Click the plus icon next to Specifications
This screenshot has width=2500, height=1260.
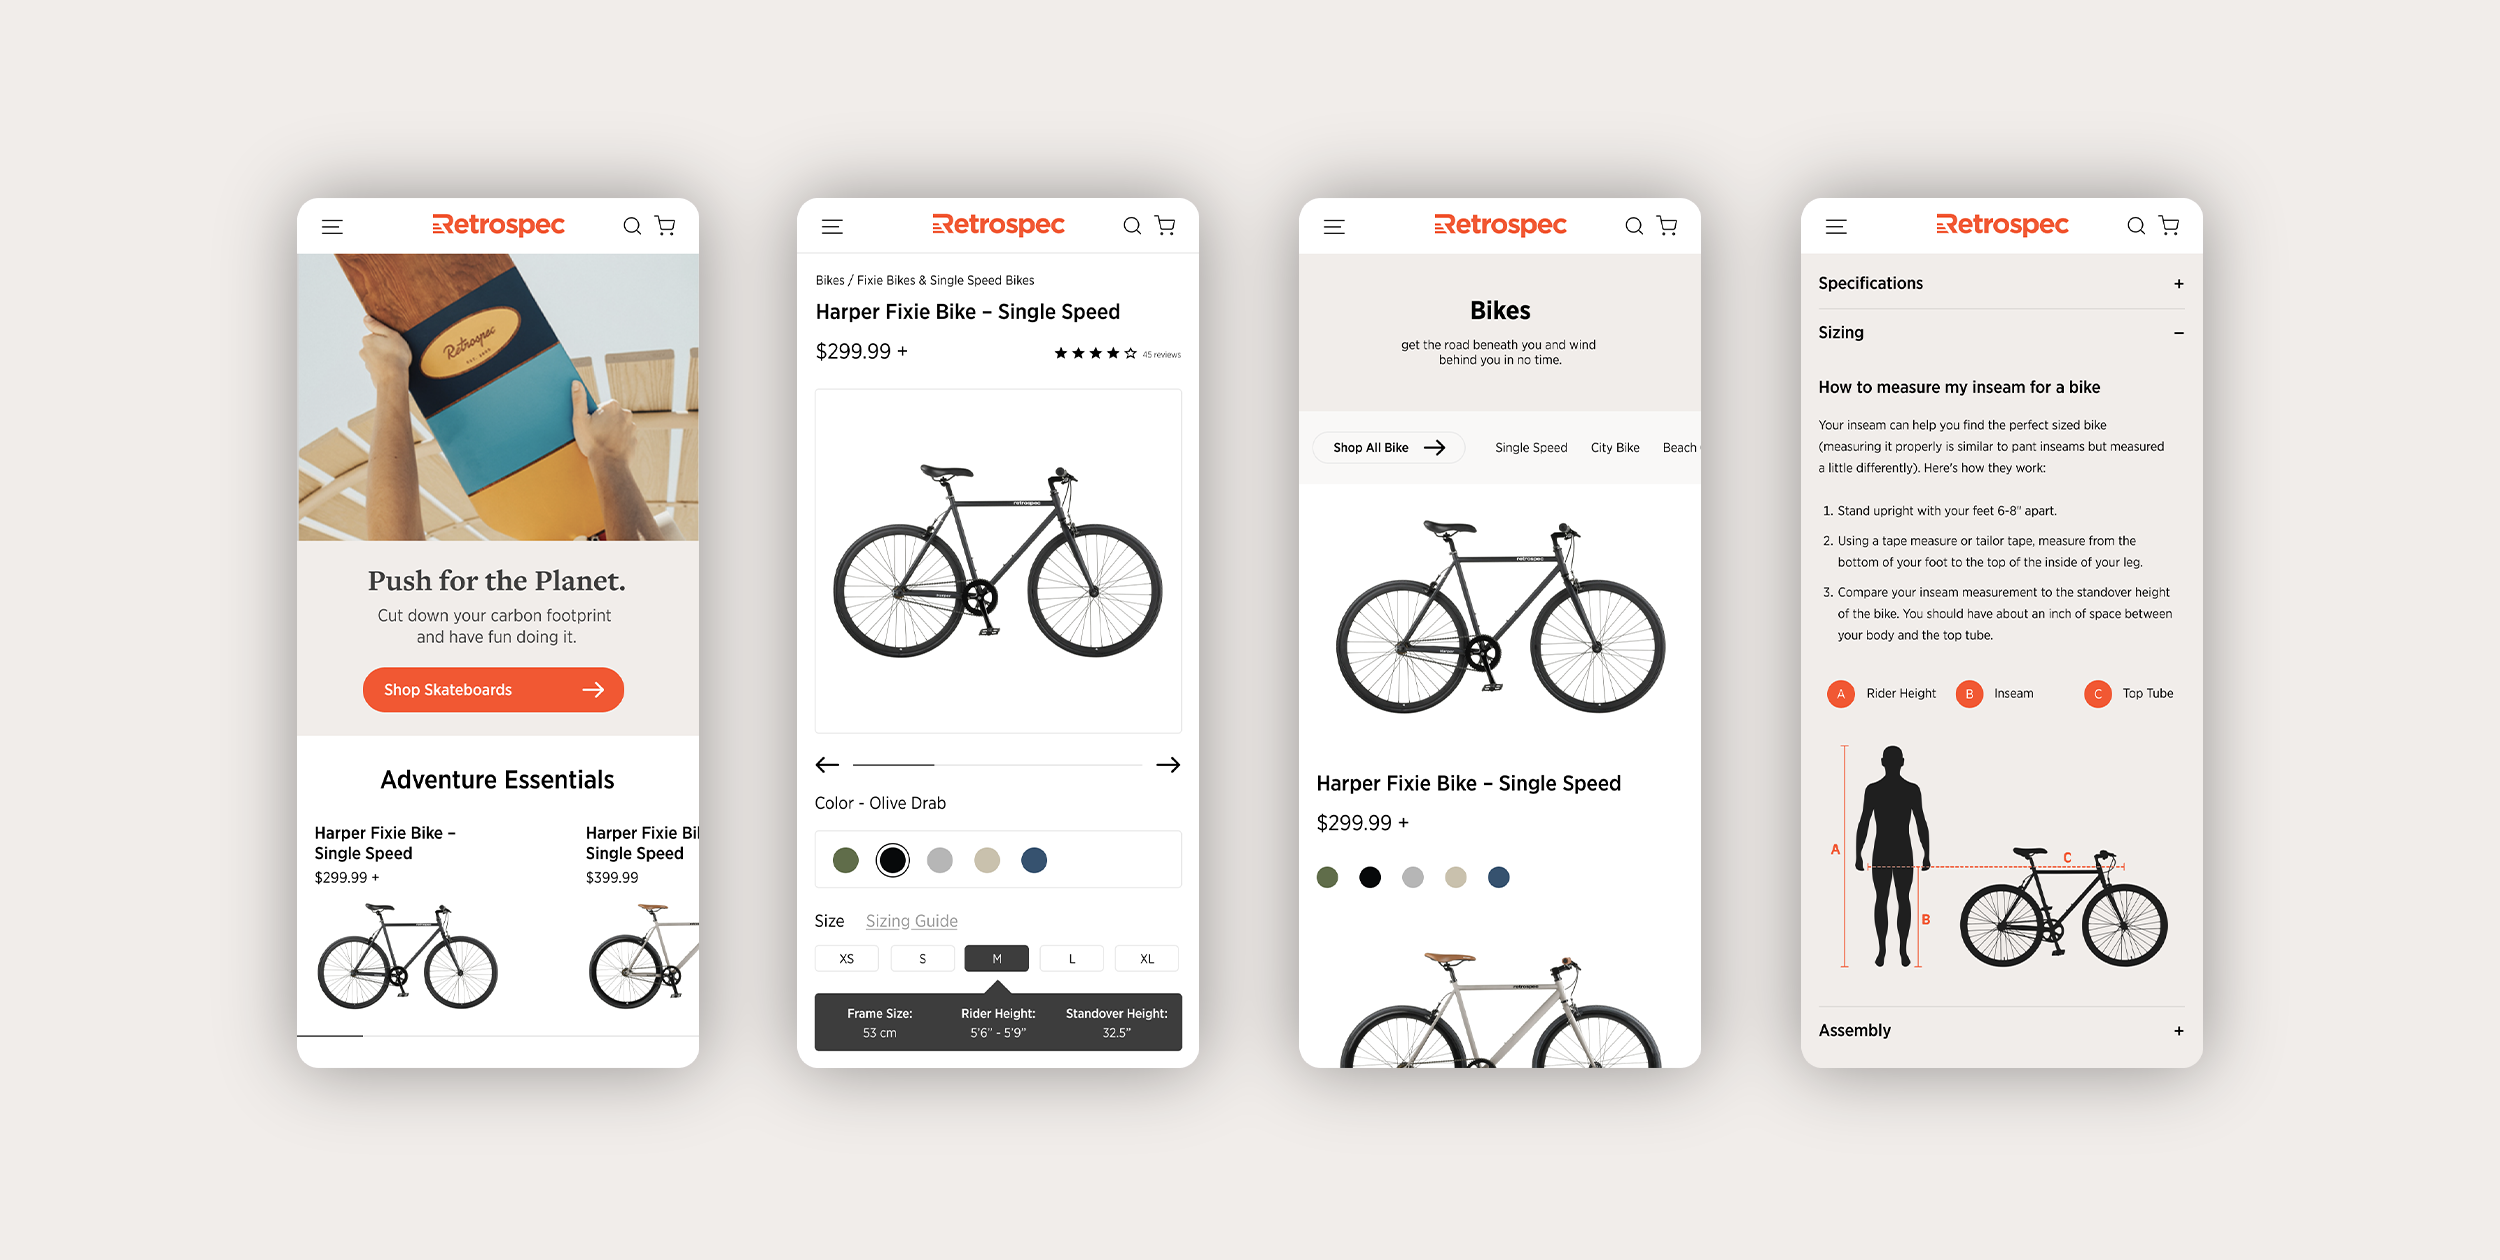(2177, 284)
